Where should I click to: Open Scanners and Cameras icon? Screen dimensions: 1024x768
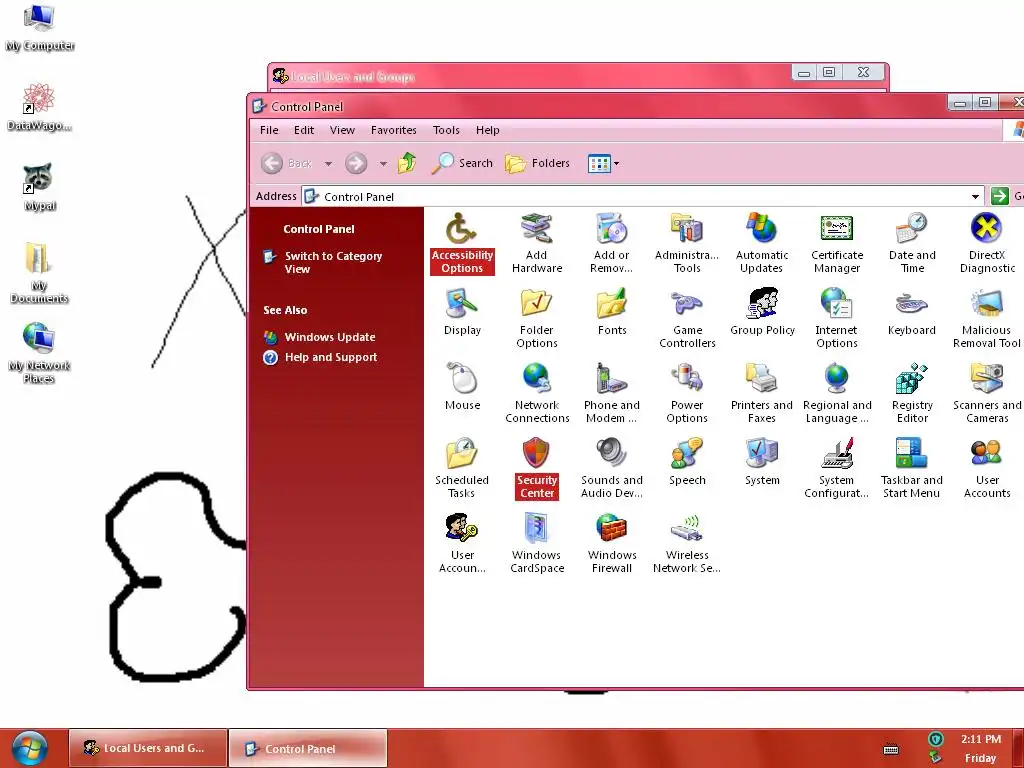(x=987, y=393)
